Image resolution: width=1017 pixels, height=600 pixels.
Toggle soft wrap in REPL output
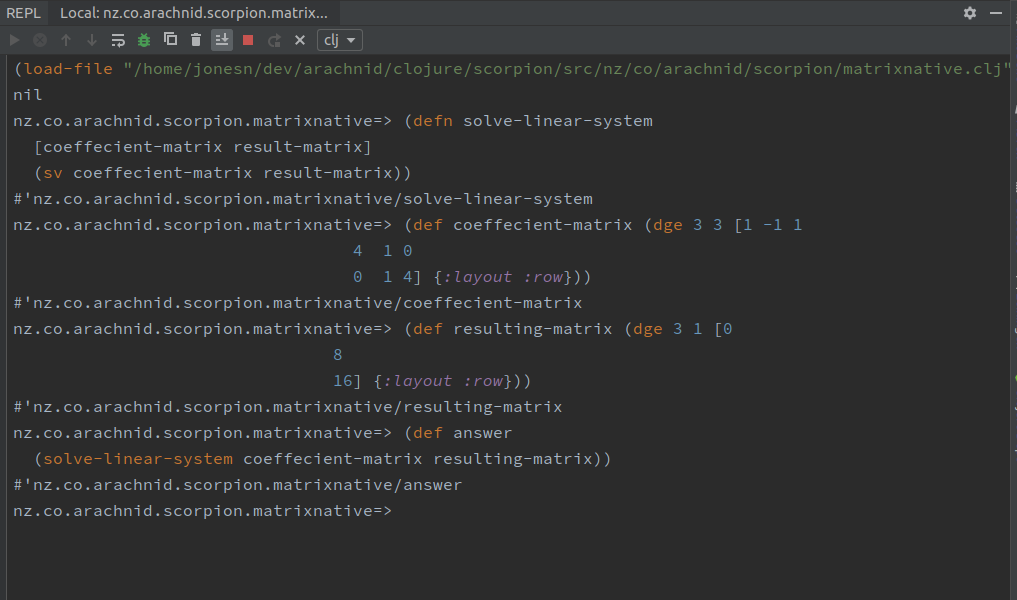pyautogui.click(x=118, y=40)
